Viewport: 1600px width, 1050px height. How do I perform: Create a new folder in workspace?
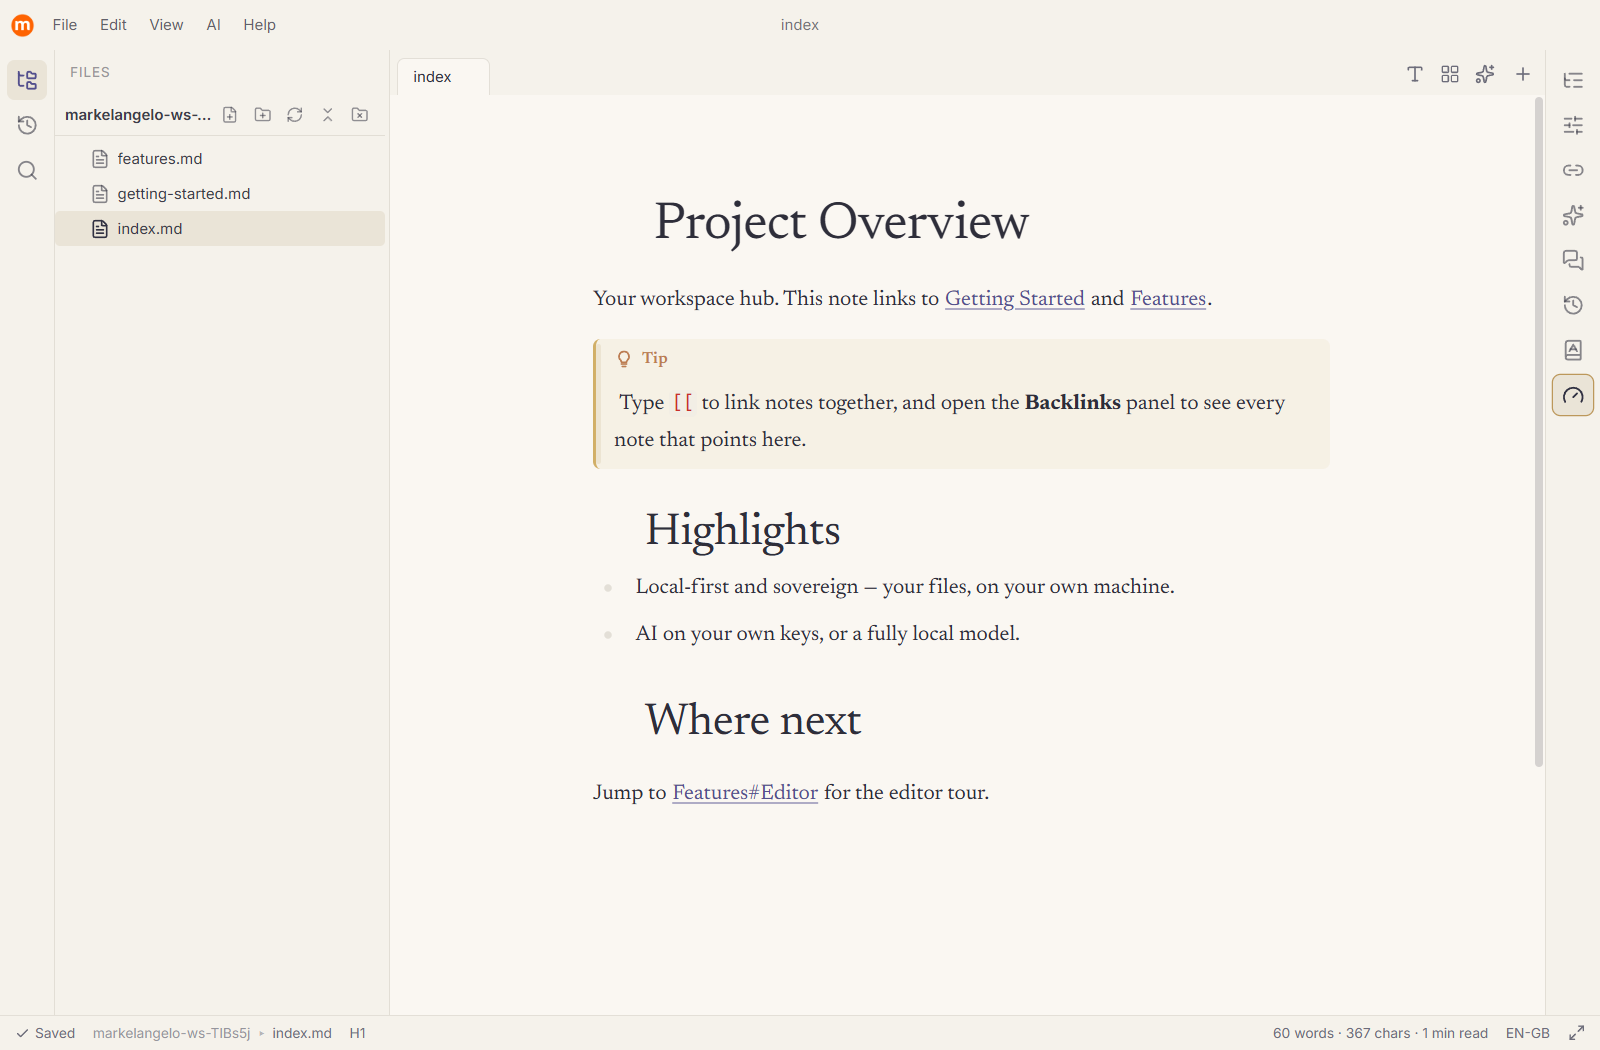point(263,115)
